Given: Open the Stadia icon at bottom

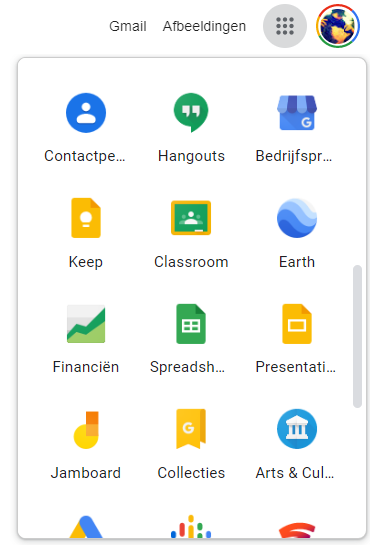Looking at the screenshot, I should click(x=297, y=530).
